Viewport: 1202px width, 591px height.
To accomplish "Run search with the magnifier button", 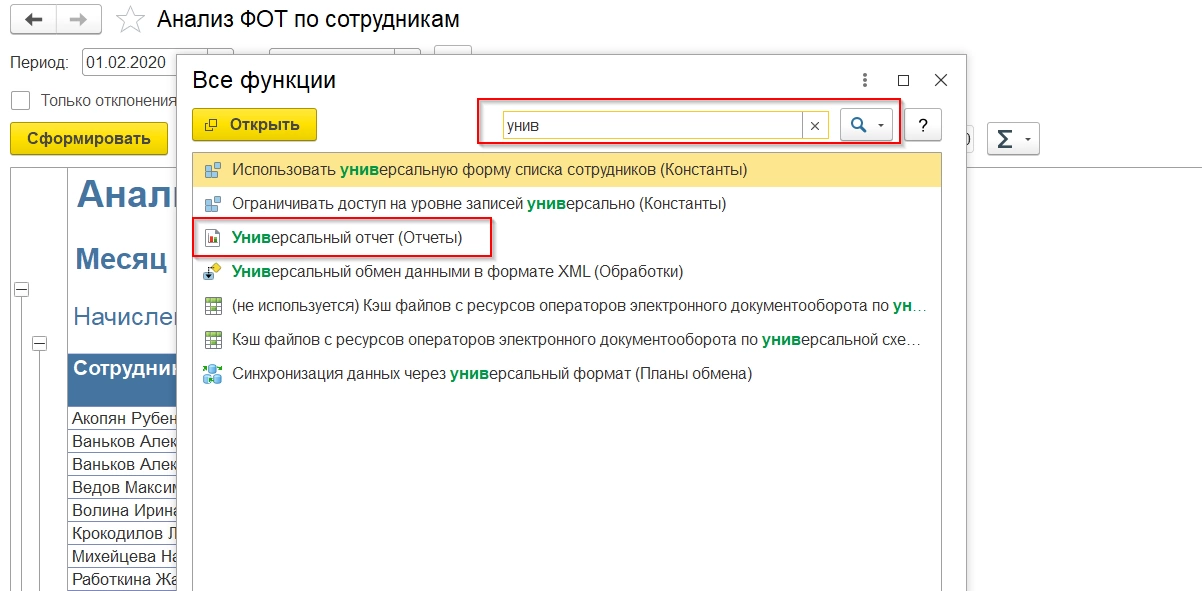I will pos(857,125).
